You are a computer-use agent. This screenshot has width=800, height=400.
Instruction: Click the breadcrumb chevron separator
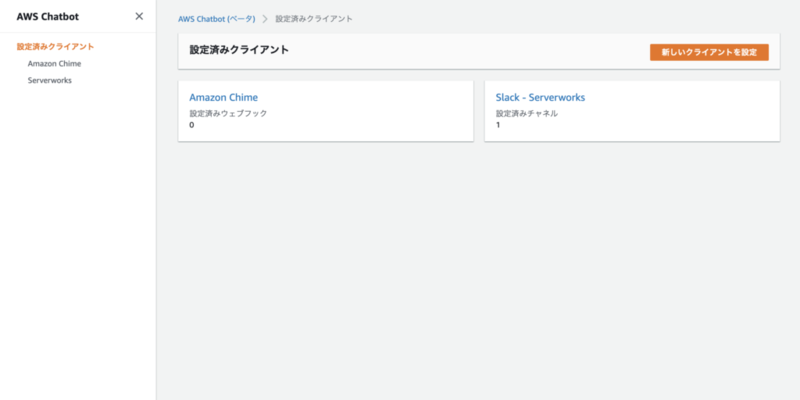point(265,19)
